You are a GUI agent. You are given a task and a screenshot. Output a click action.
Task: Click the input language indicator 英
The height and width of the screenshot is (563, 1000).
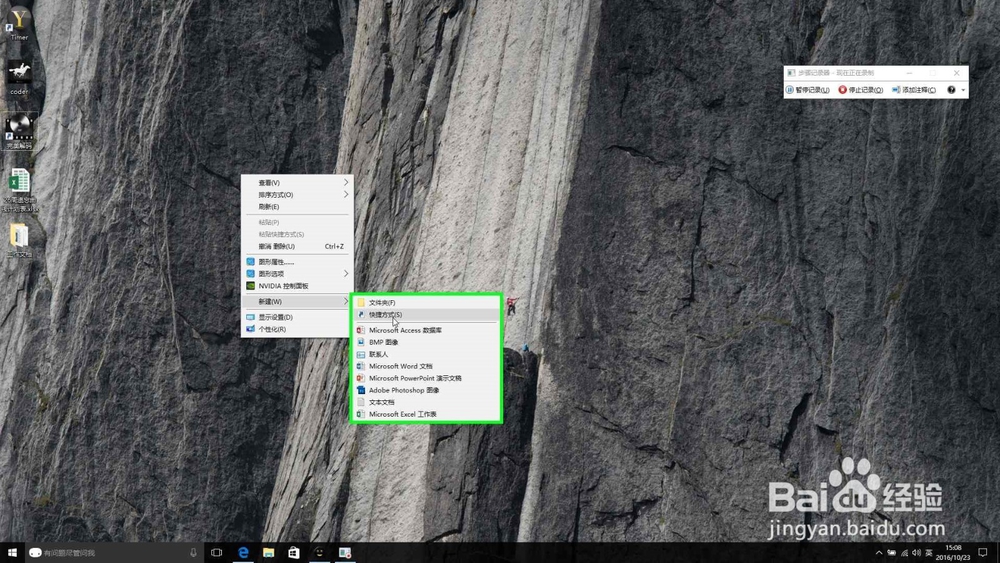point(929,553)
